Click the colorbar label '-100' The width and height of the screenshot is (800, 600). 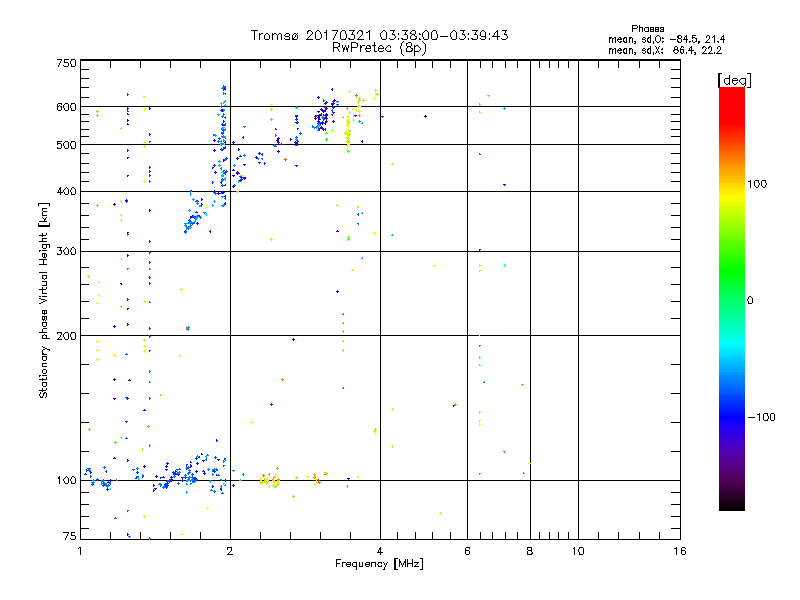coord(761,417)
